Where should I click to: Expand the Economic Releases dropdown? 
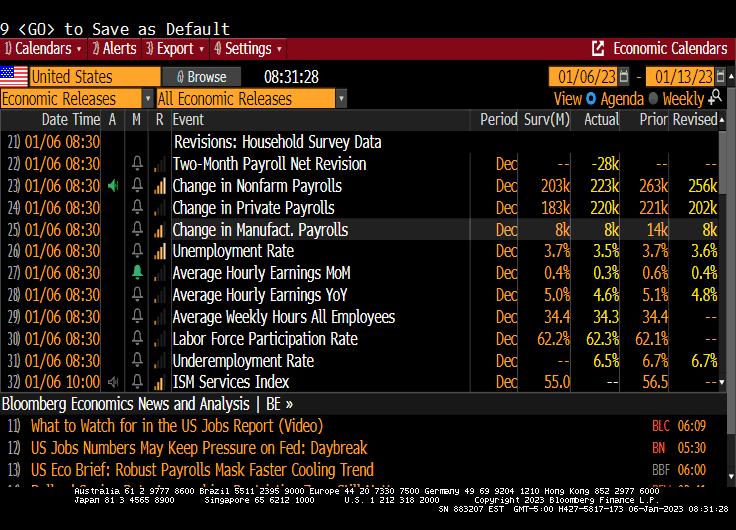148,99
